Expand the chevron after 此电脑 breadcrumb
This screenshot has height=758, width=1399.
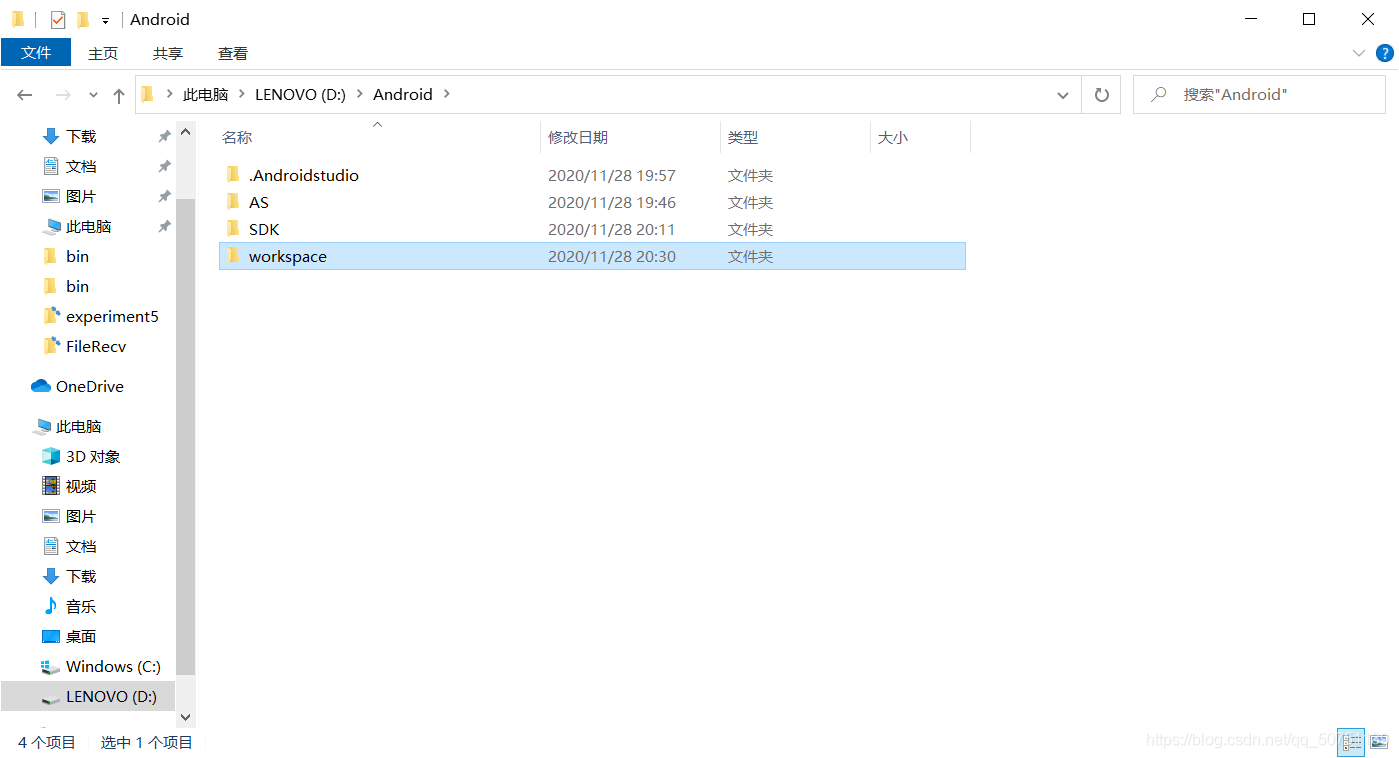point(242,94)
